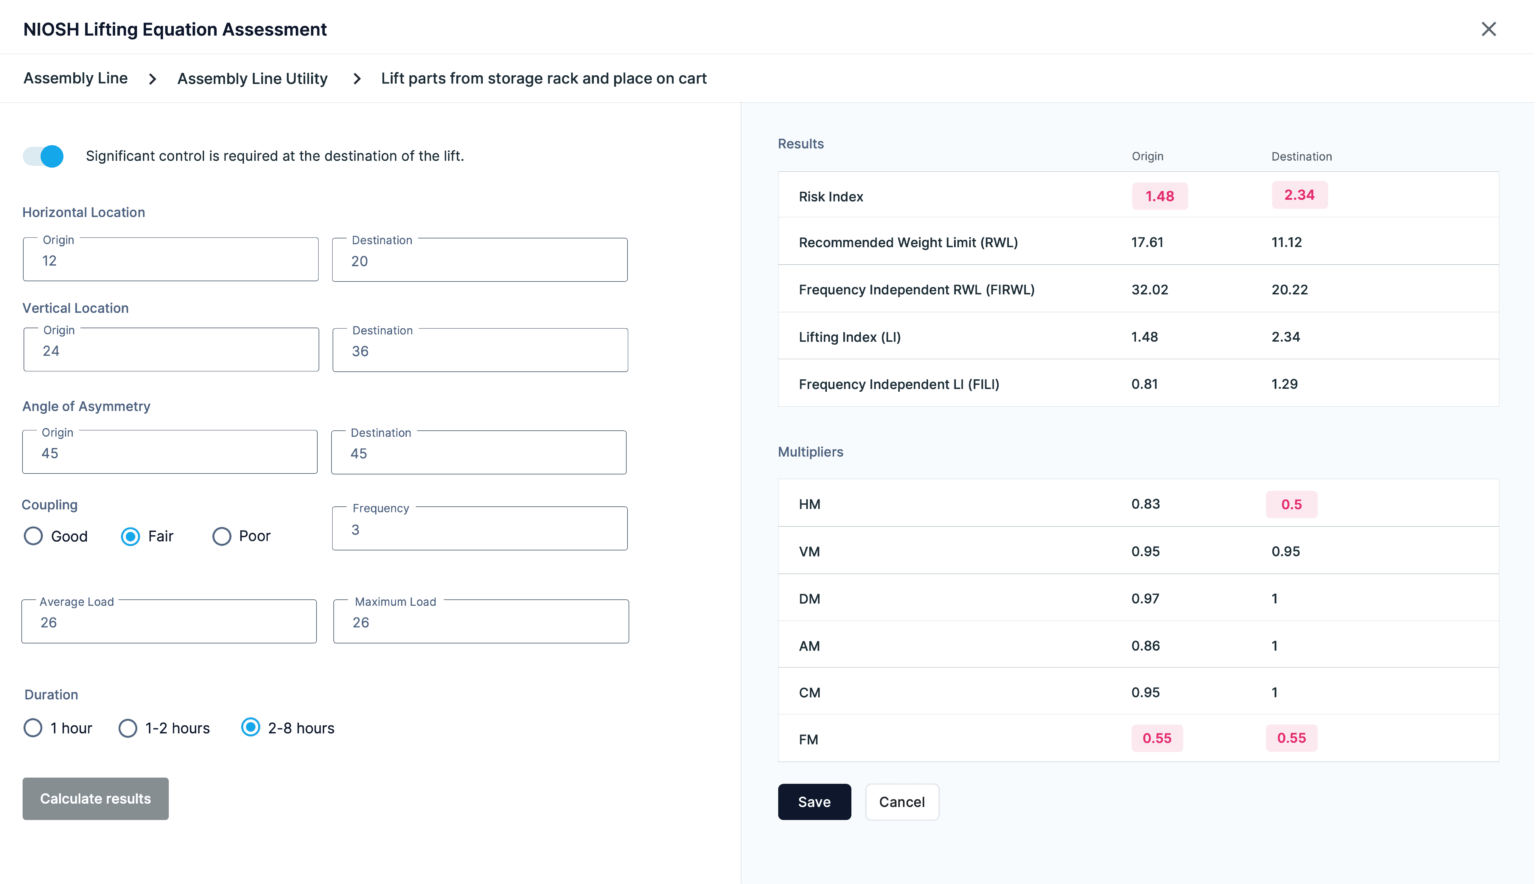Click chevron after Assembly Line Utility breadcrumb
The width and height of the screenshot is (1536, 884).
(356, 79)
